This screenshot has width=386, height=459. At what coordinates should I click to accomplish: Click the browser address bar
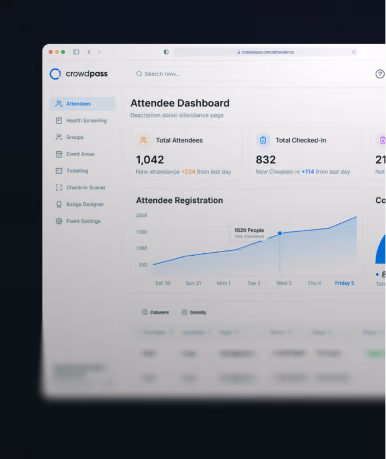pos(266,52)
